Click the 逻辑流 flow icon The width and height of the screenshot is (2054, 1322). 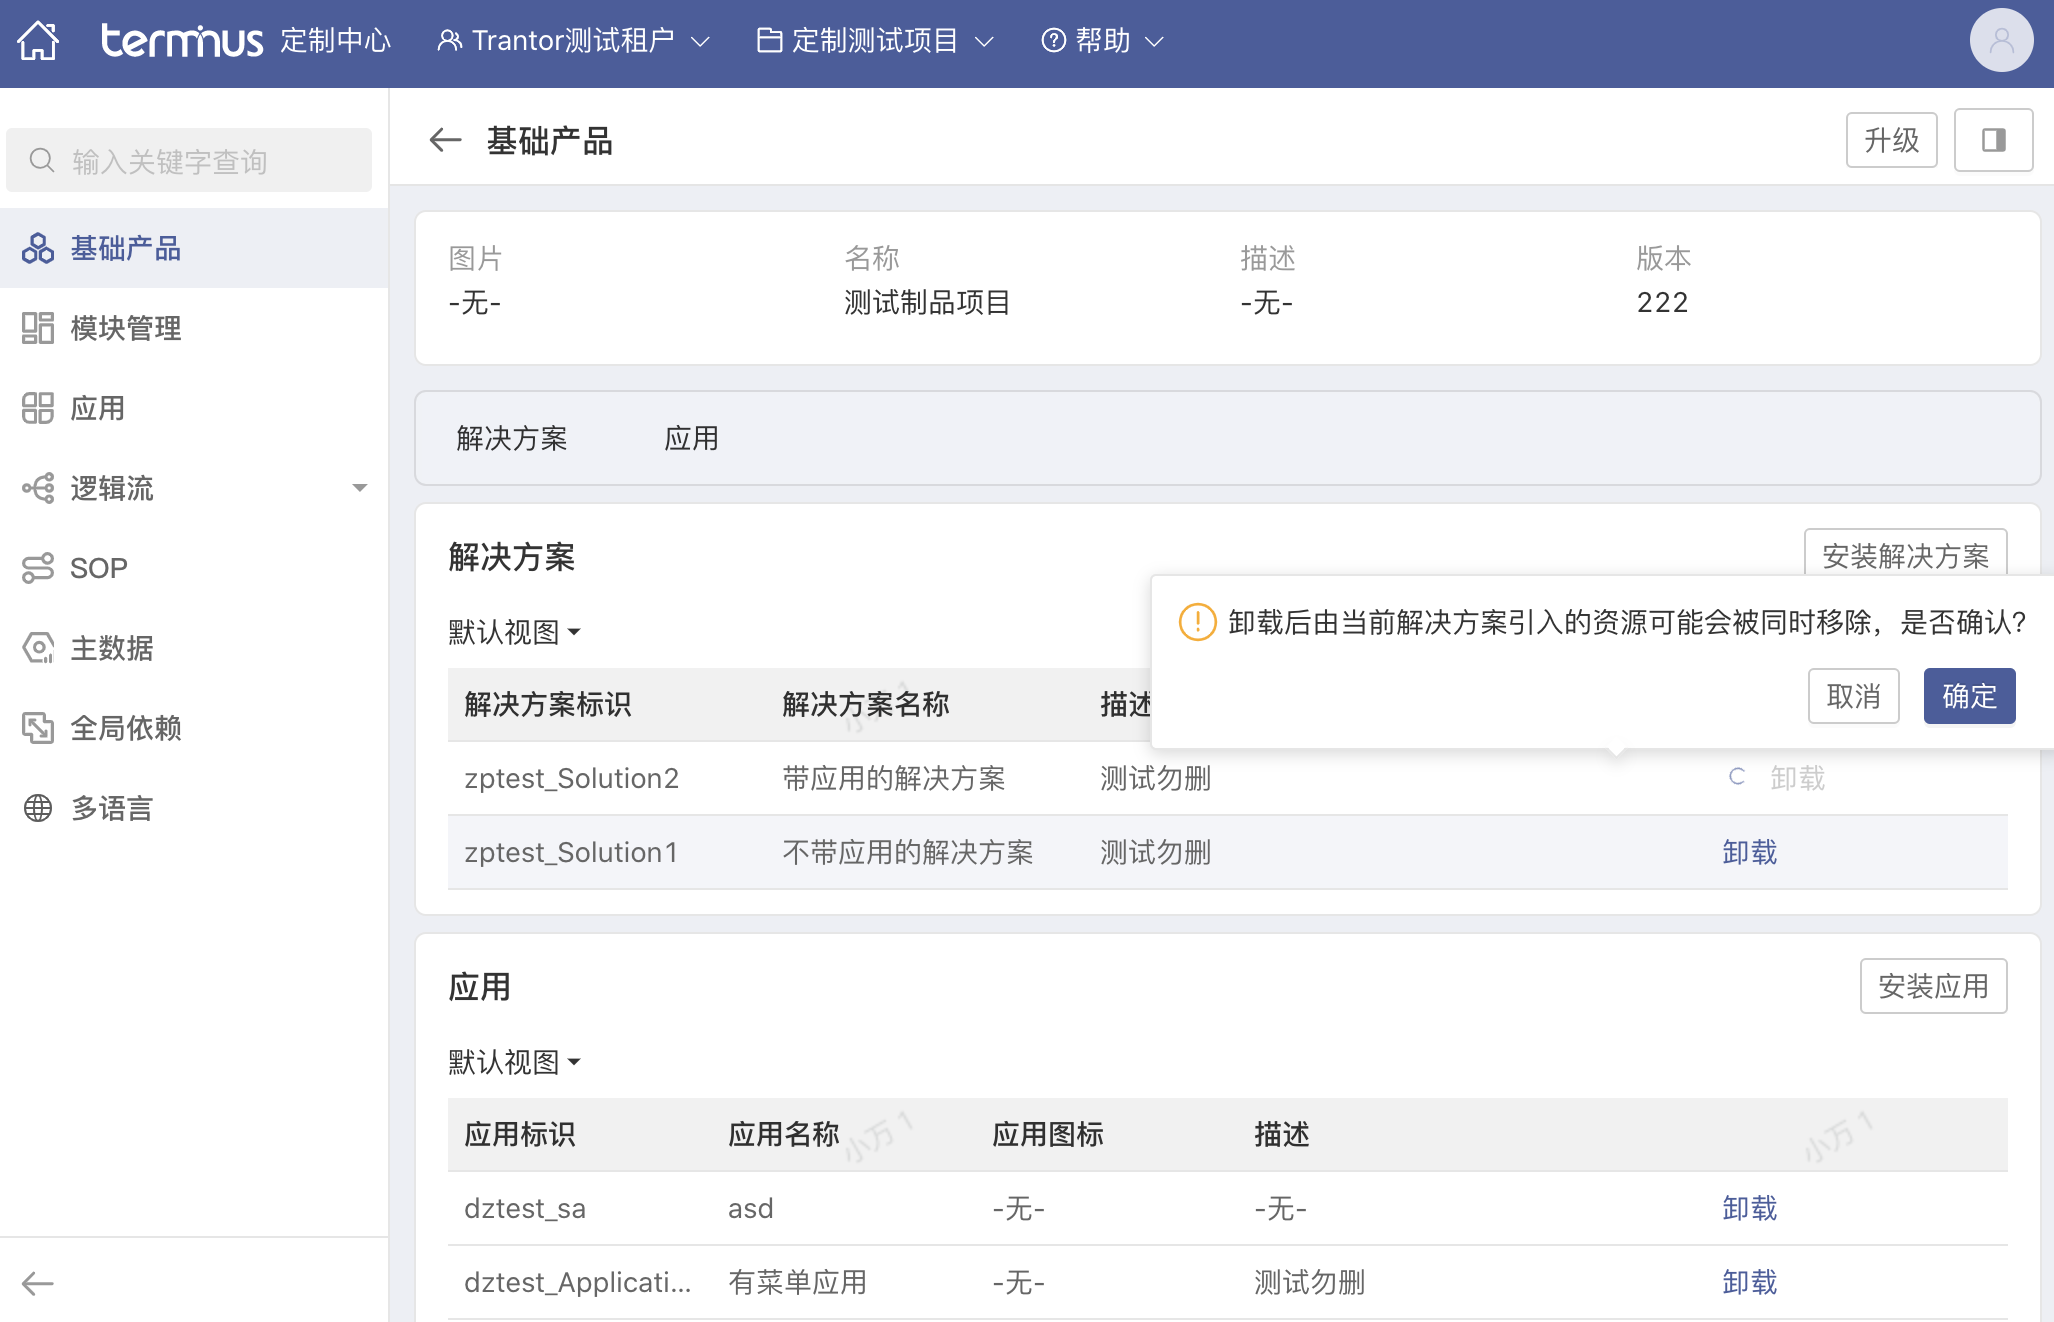click(38, 488)
